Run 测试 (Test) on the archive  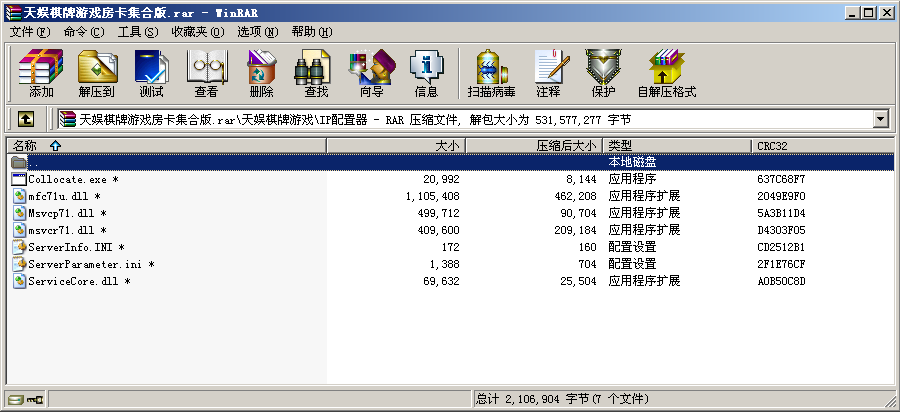pyautogui.click(x=151, y=74)
